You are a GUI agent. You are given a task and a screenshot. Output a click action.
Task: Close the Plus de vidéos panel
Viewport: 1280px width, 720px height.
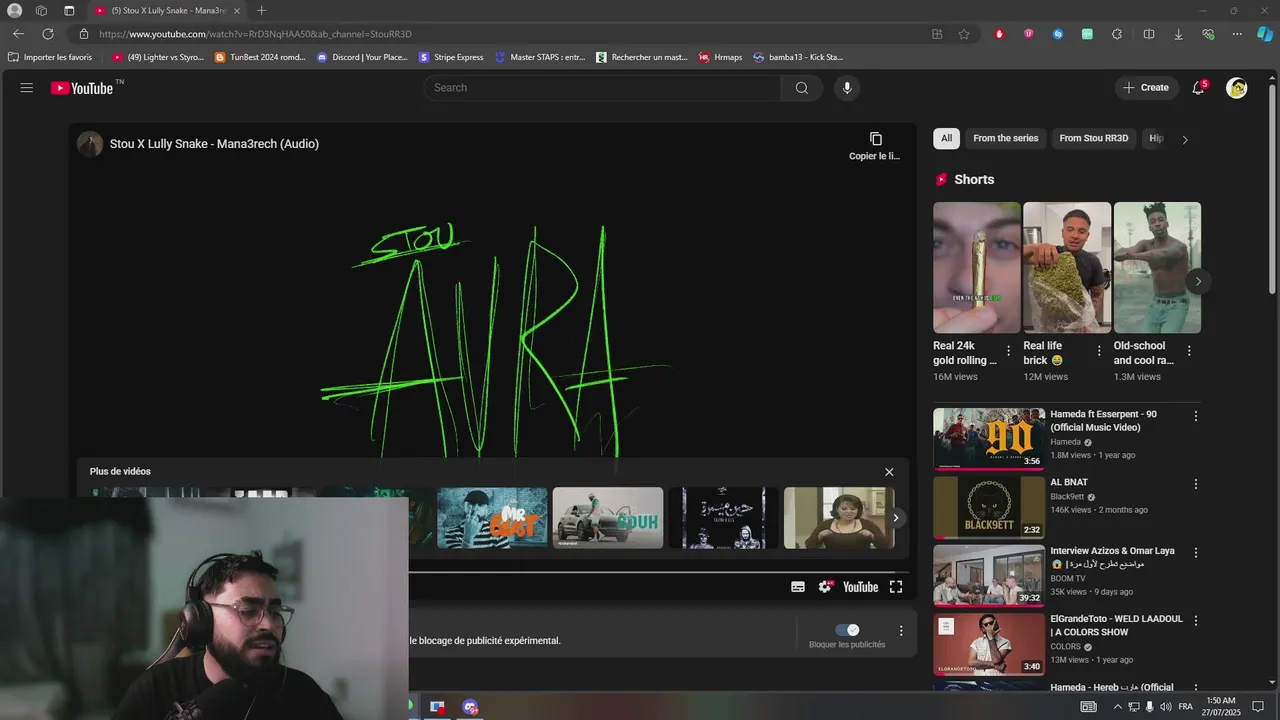[x=889, y=472]
